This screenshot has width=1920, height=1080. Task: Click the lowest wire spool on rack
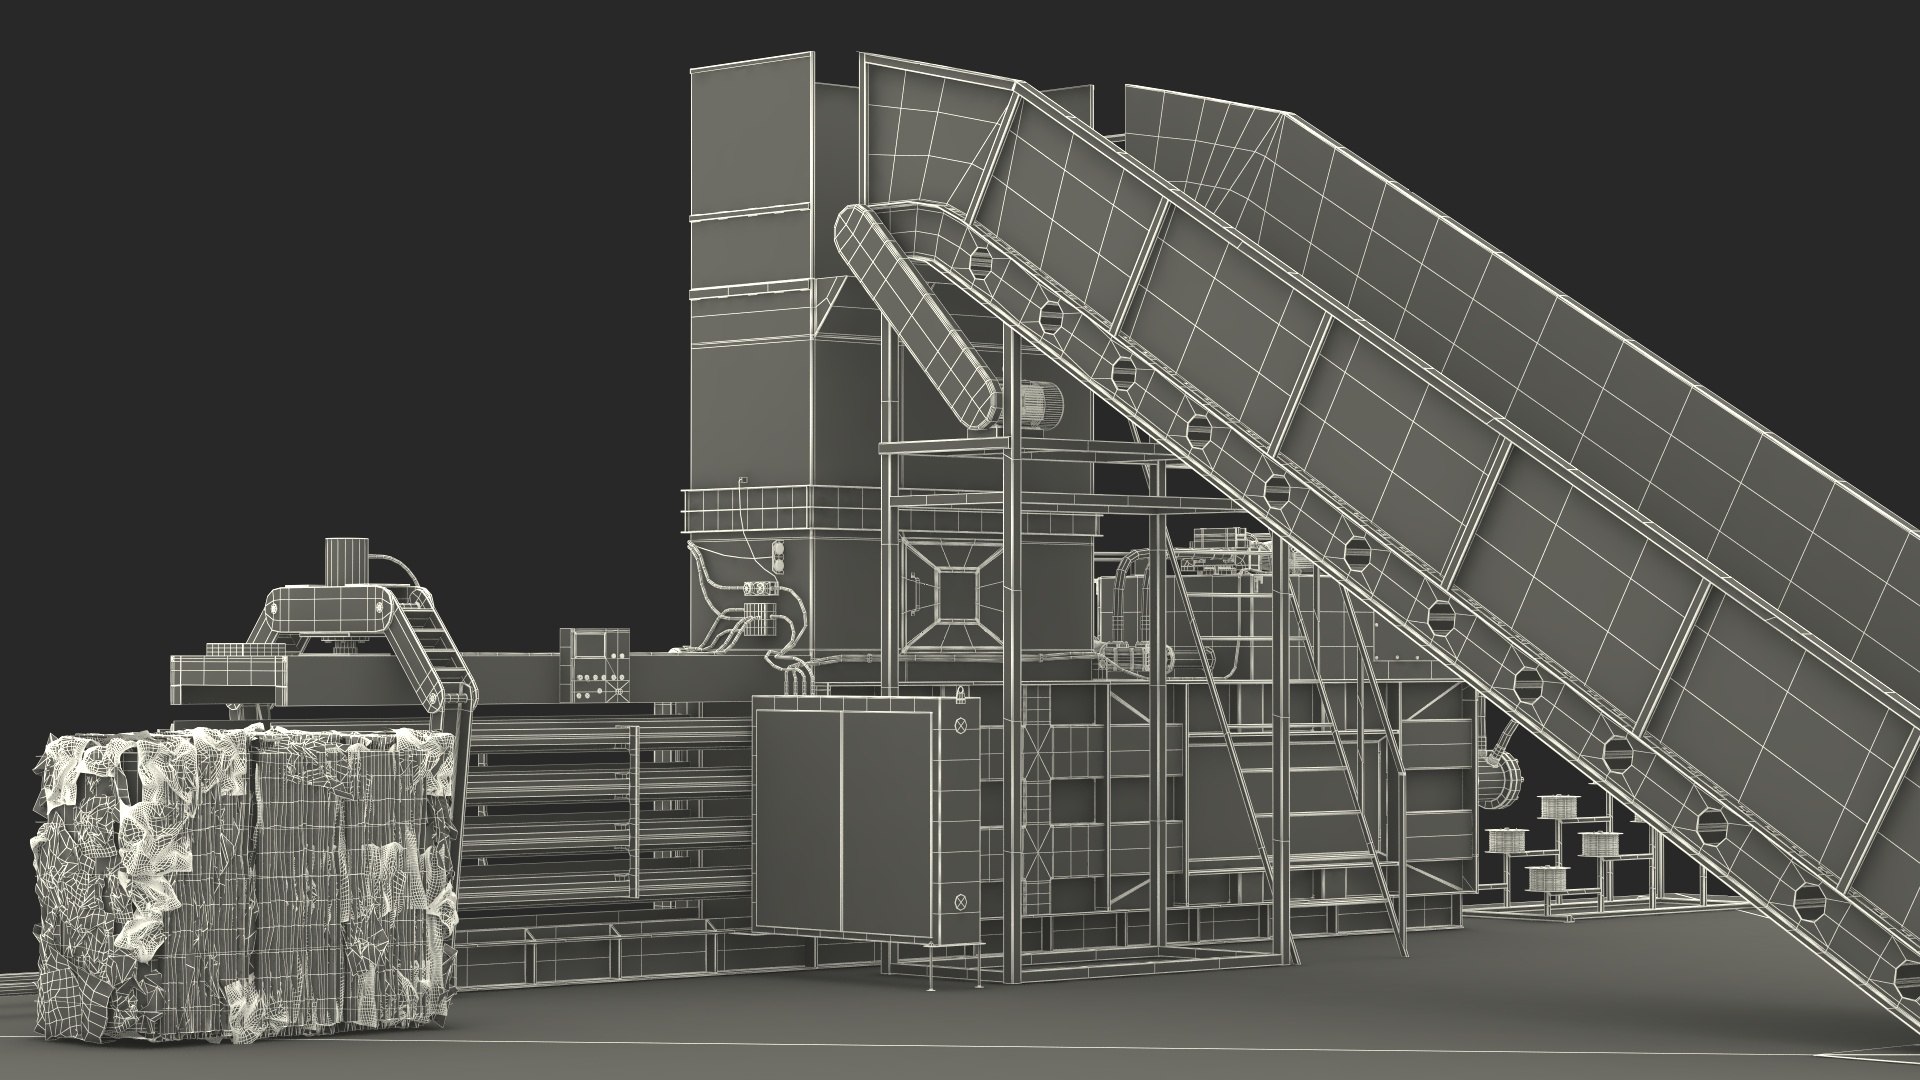[1547, 879]
